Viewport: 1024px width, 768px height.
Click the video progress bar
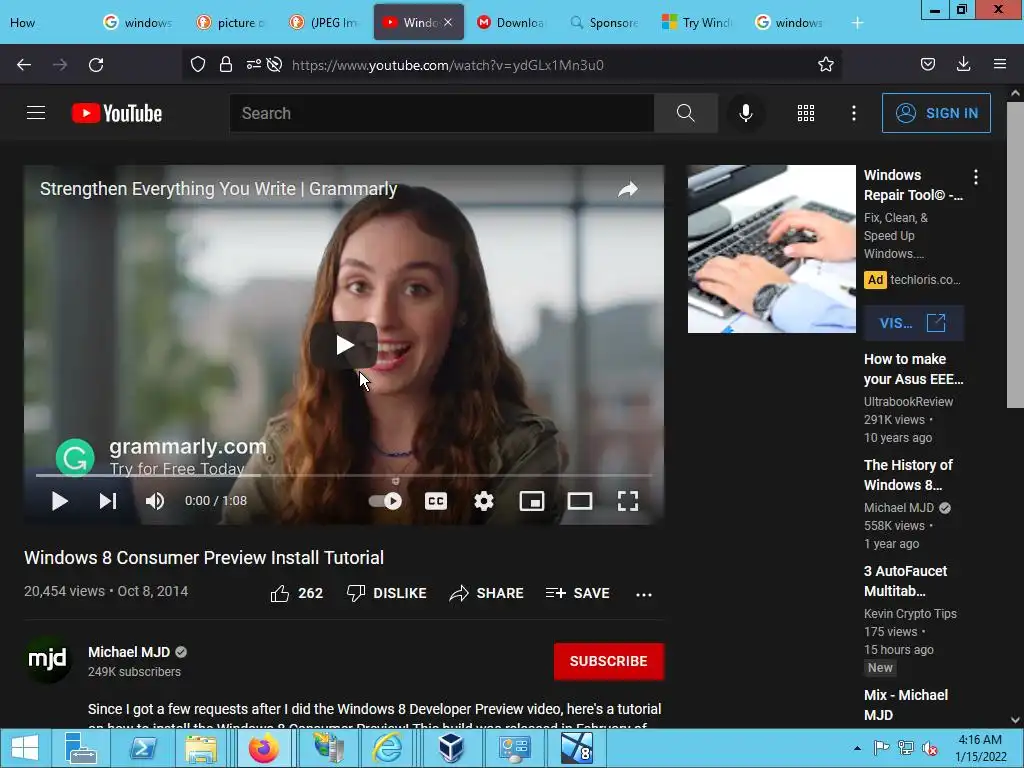click(344, 475)
